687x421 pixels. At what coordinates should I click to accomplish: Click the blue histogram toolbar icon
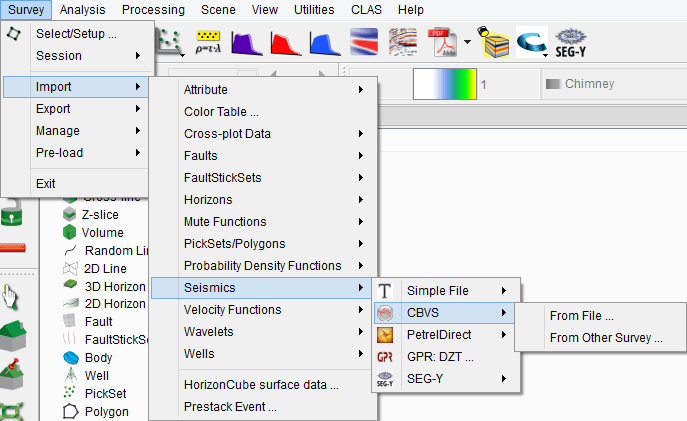[324, 42]
